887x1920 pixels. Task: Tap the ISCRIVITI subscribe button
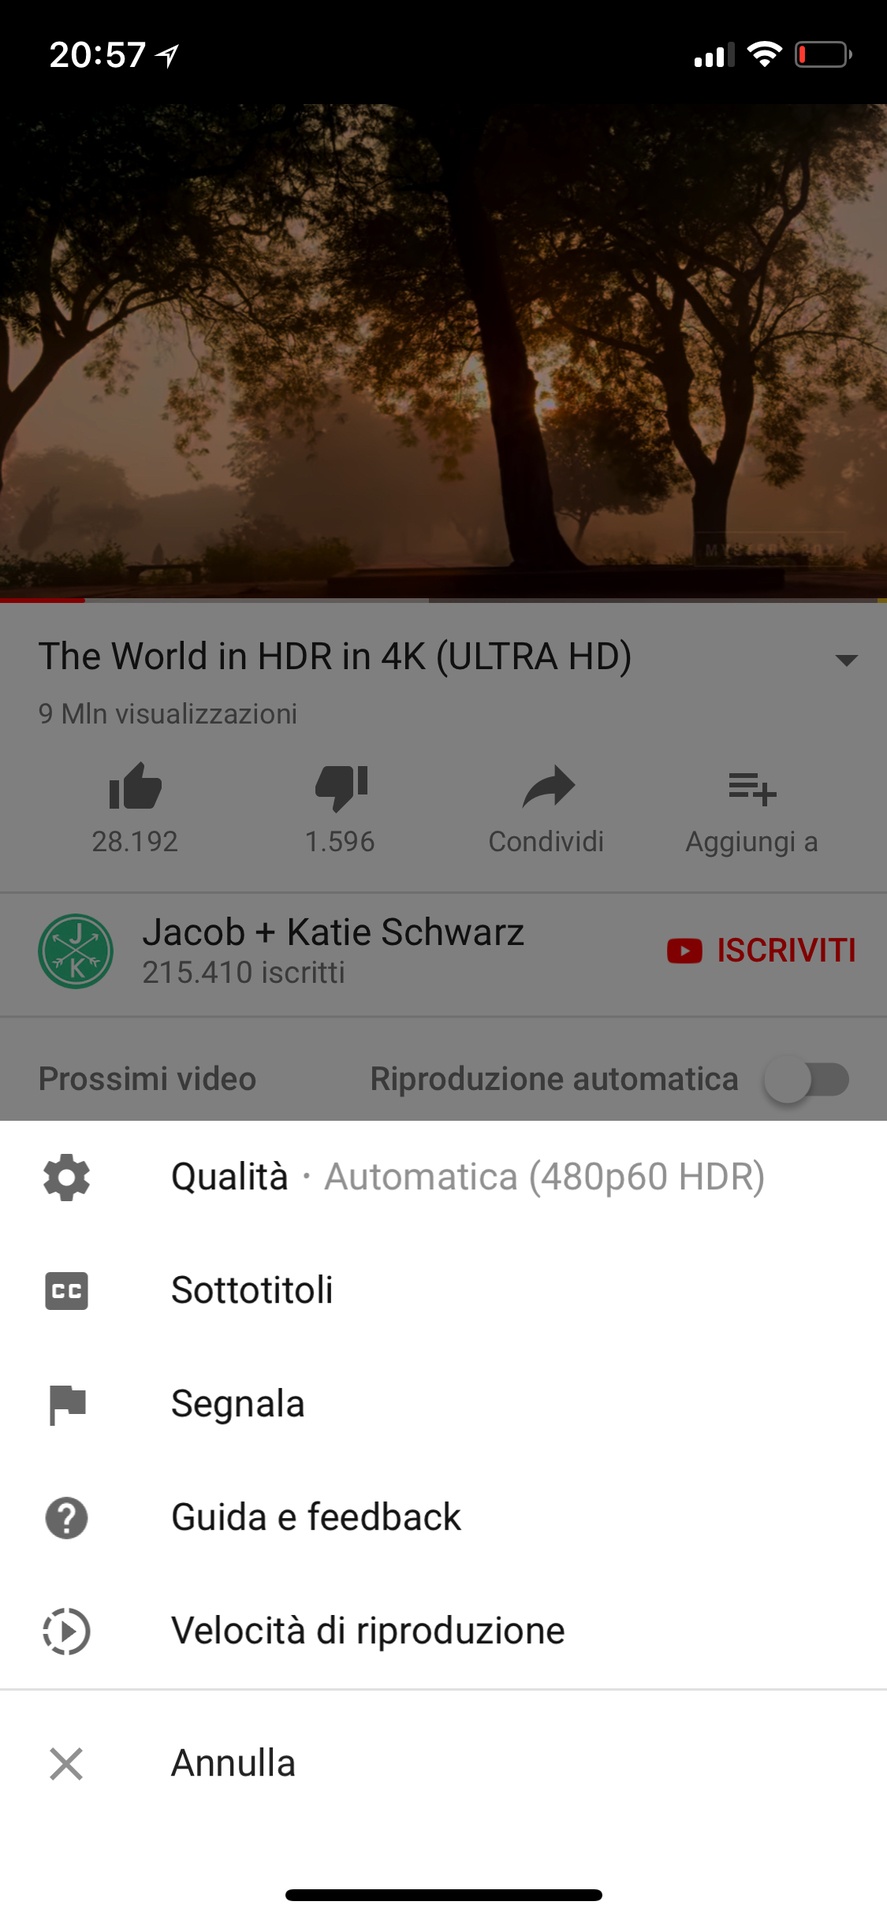(x=761, y=950)
